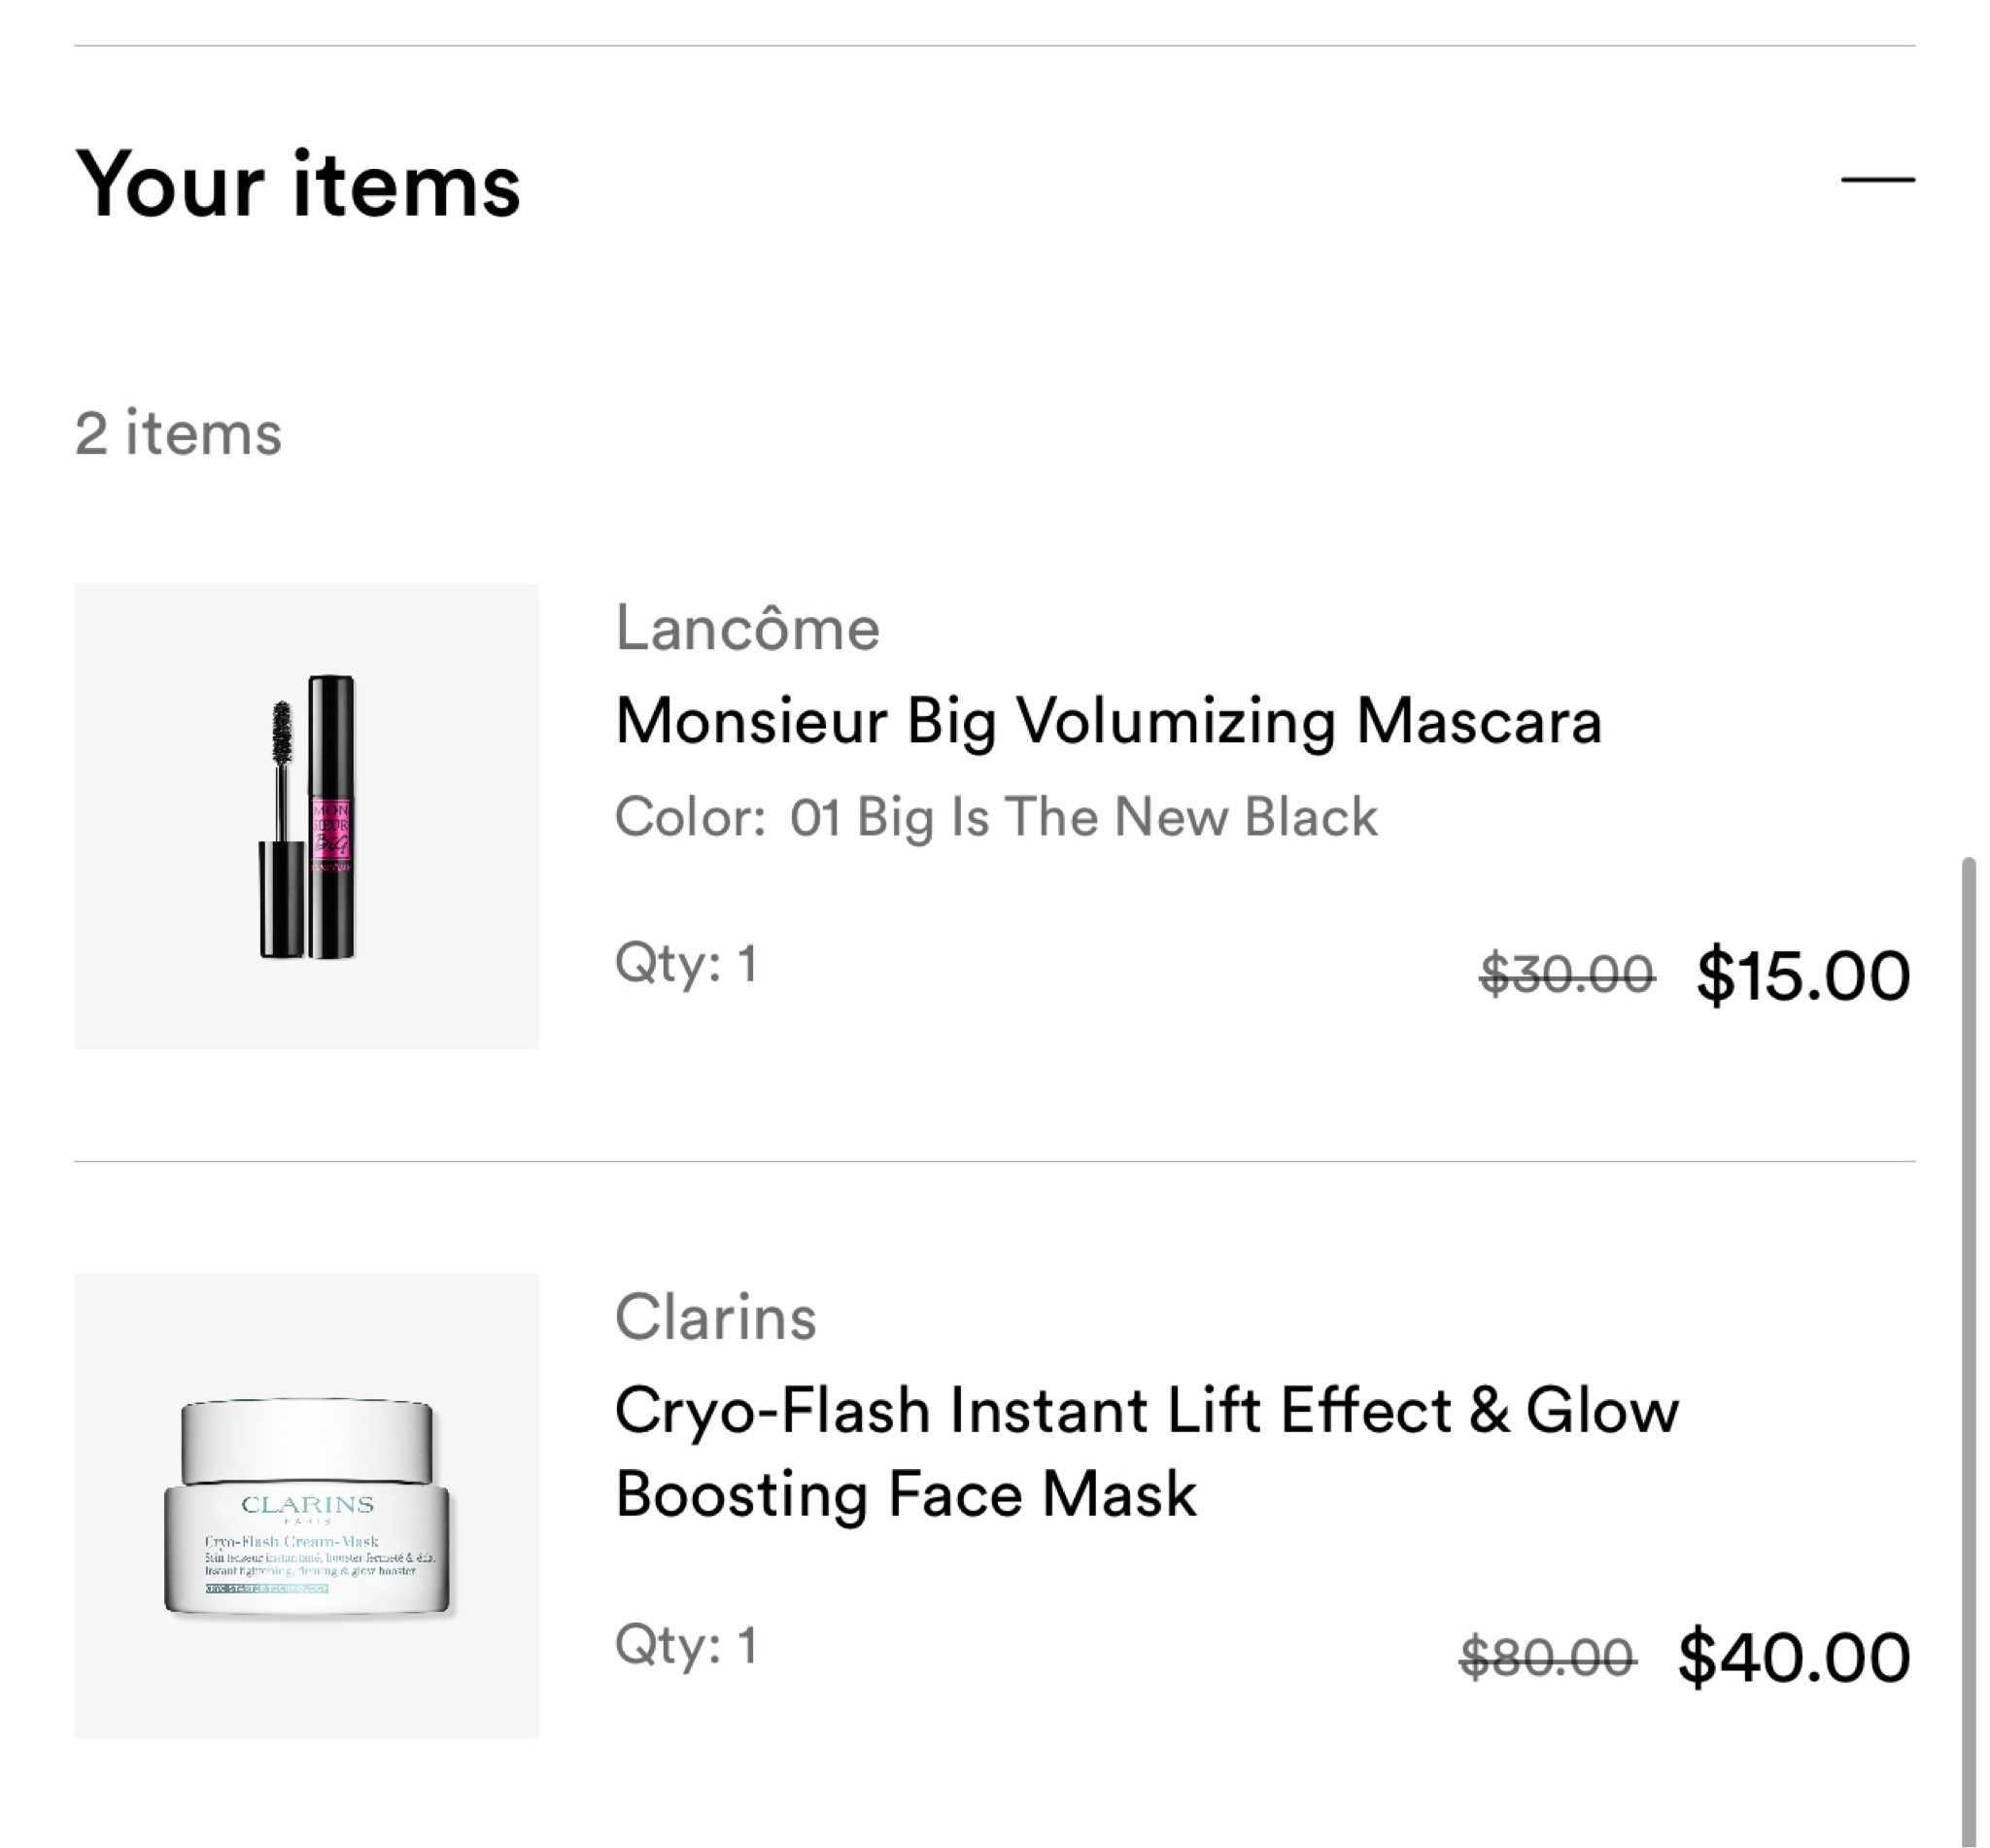Open Monsieur Big Volumizing Mascara product link
Screen dimensions: 1990x1848
click(x=1108, y=721)
